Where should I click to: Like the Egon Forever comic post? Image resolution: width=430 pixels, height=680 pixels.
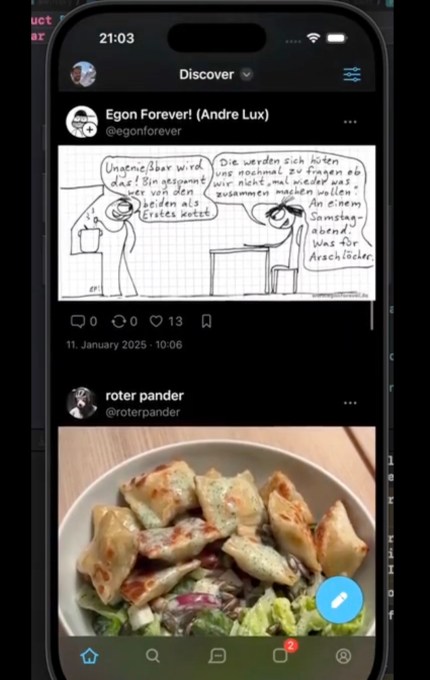click(156, 321)
